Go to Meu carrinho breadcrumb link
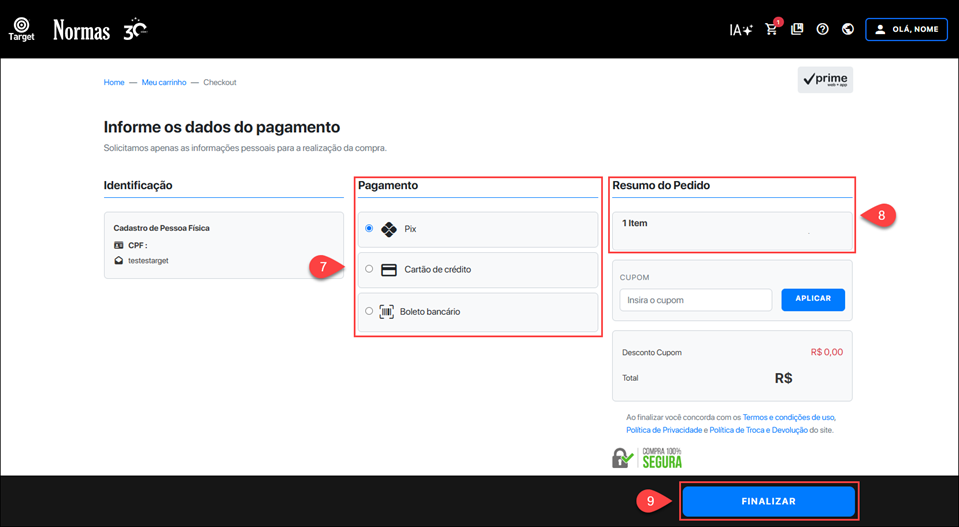 (164, 82)
